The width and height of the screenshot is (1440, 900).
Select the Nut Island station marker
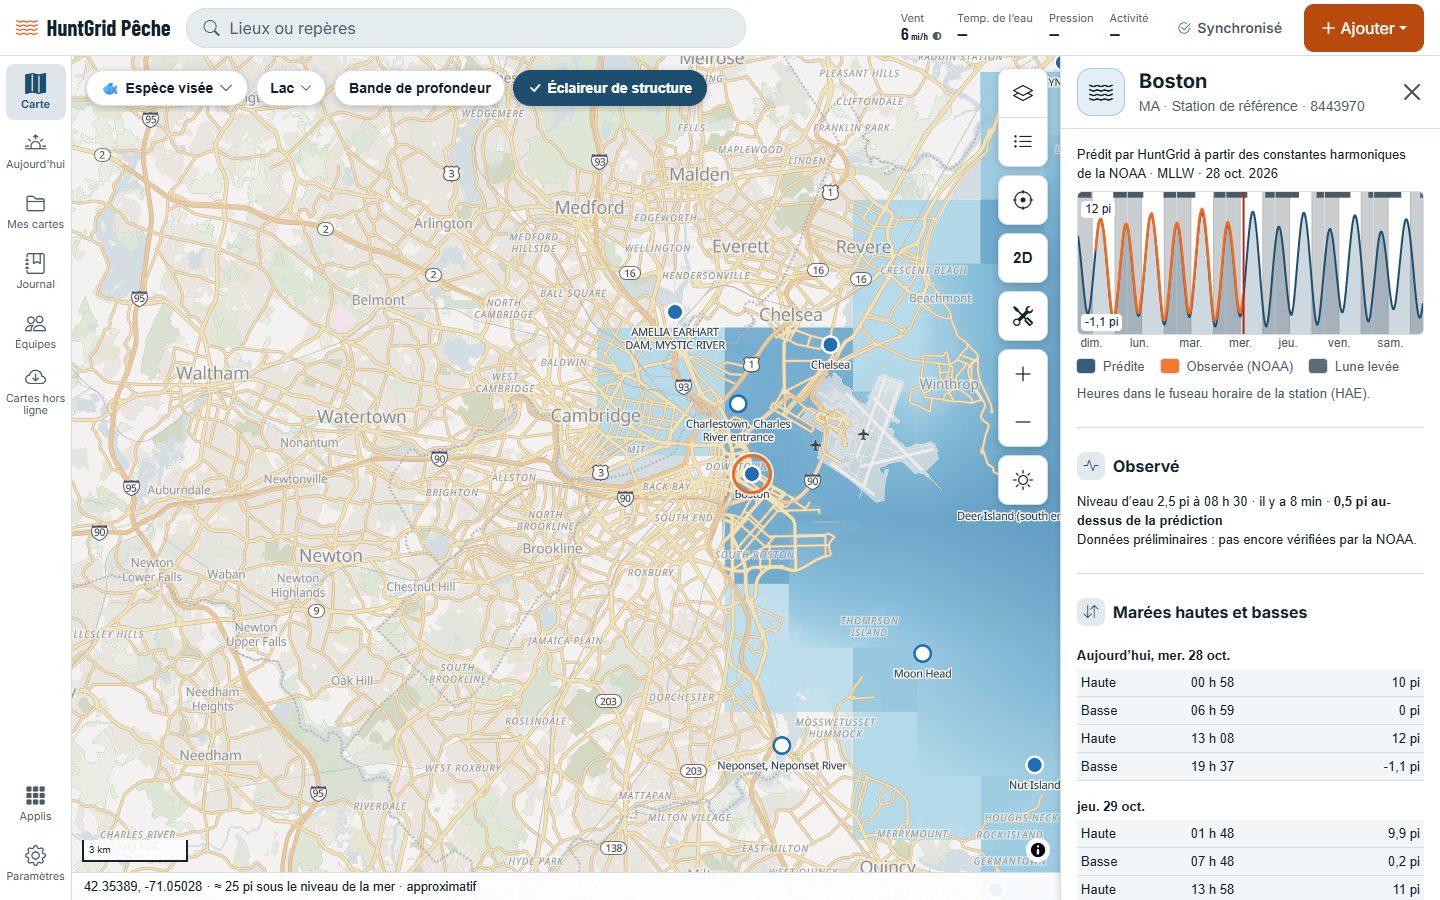point(1034,765)
